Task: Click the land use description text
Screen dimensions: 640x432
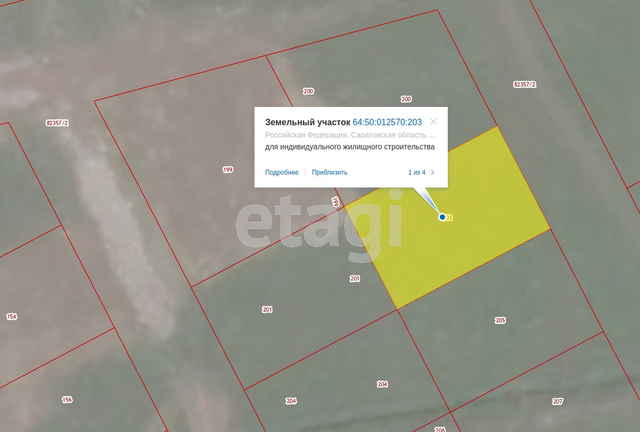Action: point(350,147)
